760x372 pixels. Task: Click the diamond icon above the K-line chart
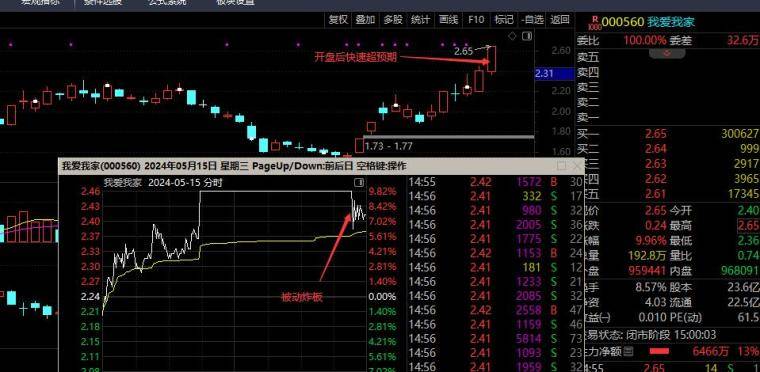pyautogui.click(x=512, y=36)
